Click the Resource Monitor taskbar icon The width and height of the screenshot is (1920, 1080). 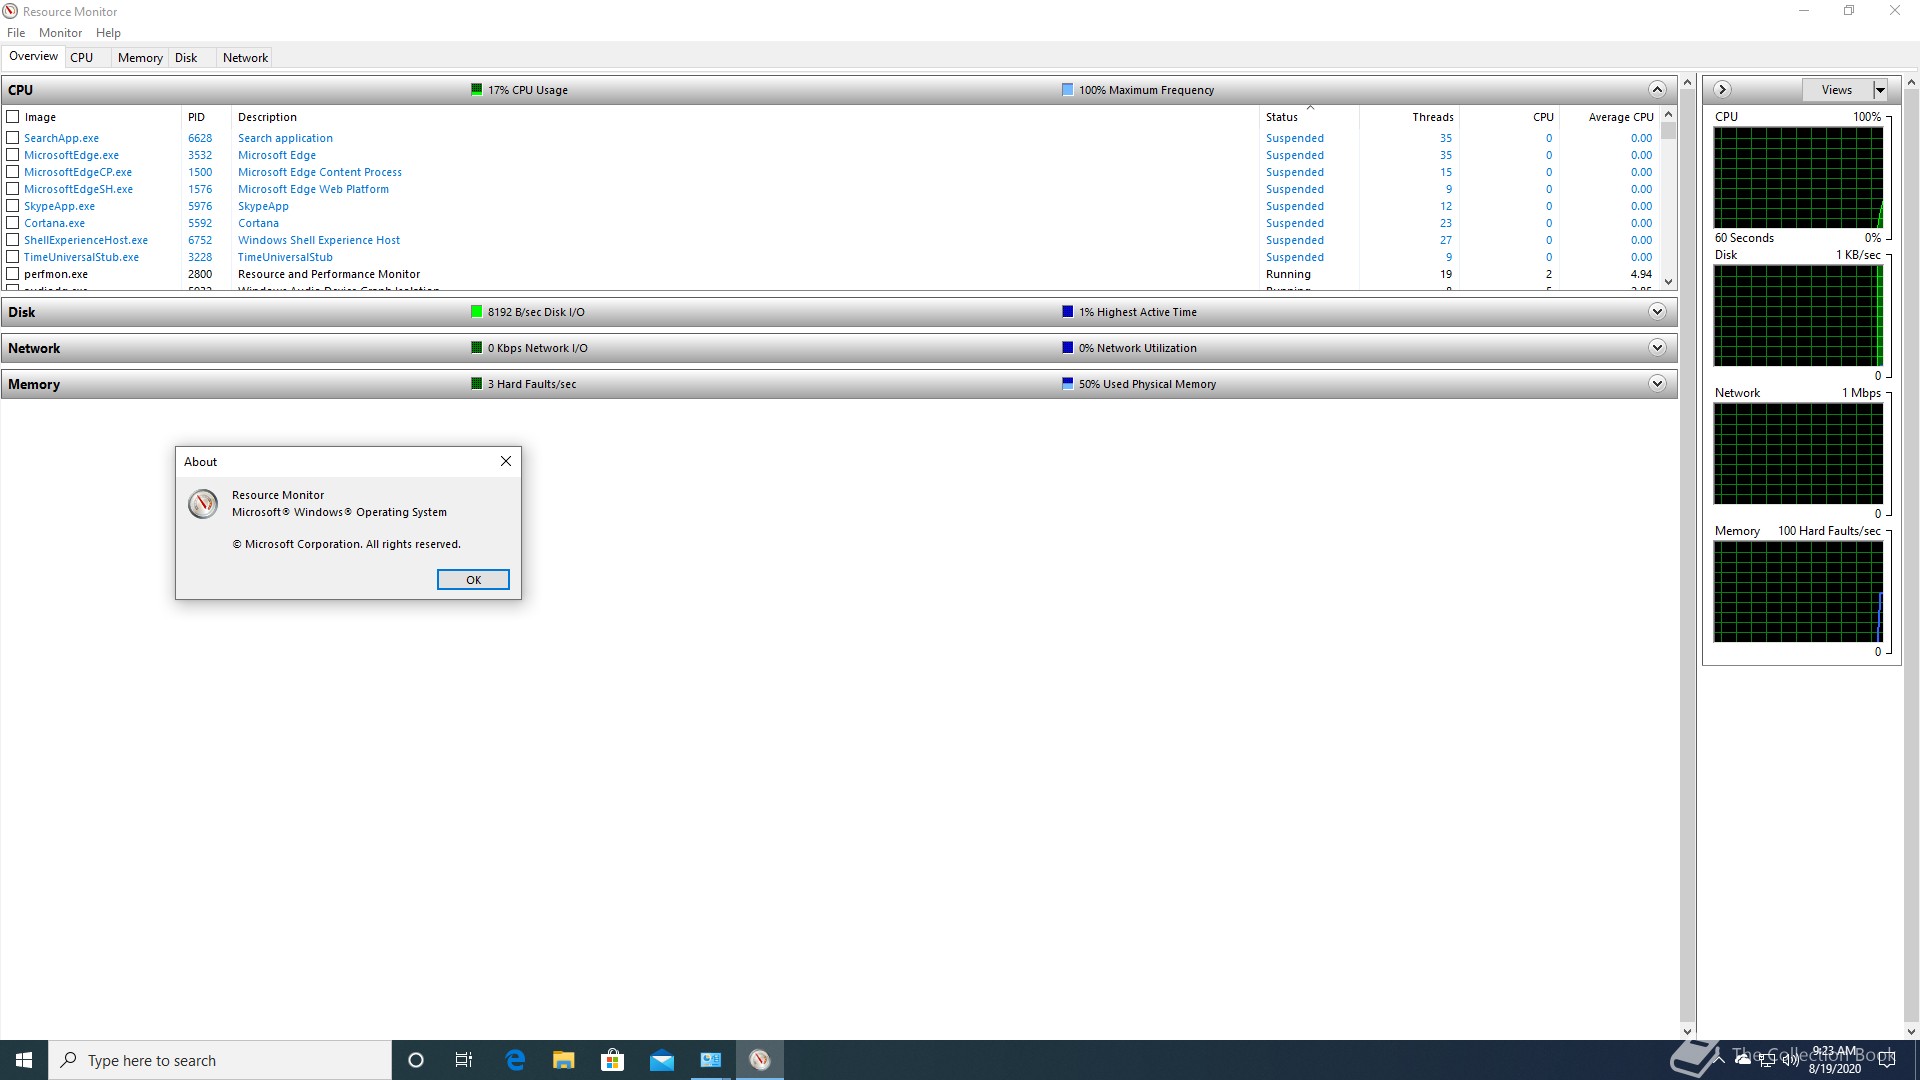[x=760, y=1060]
